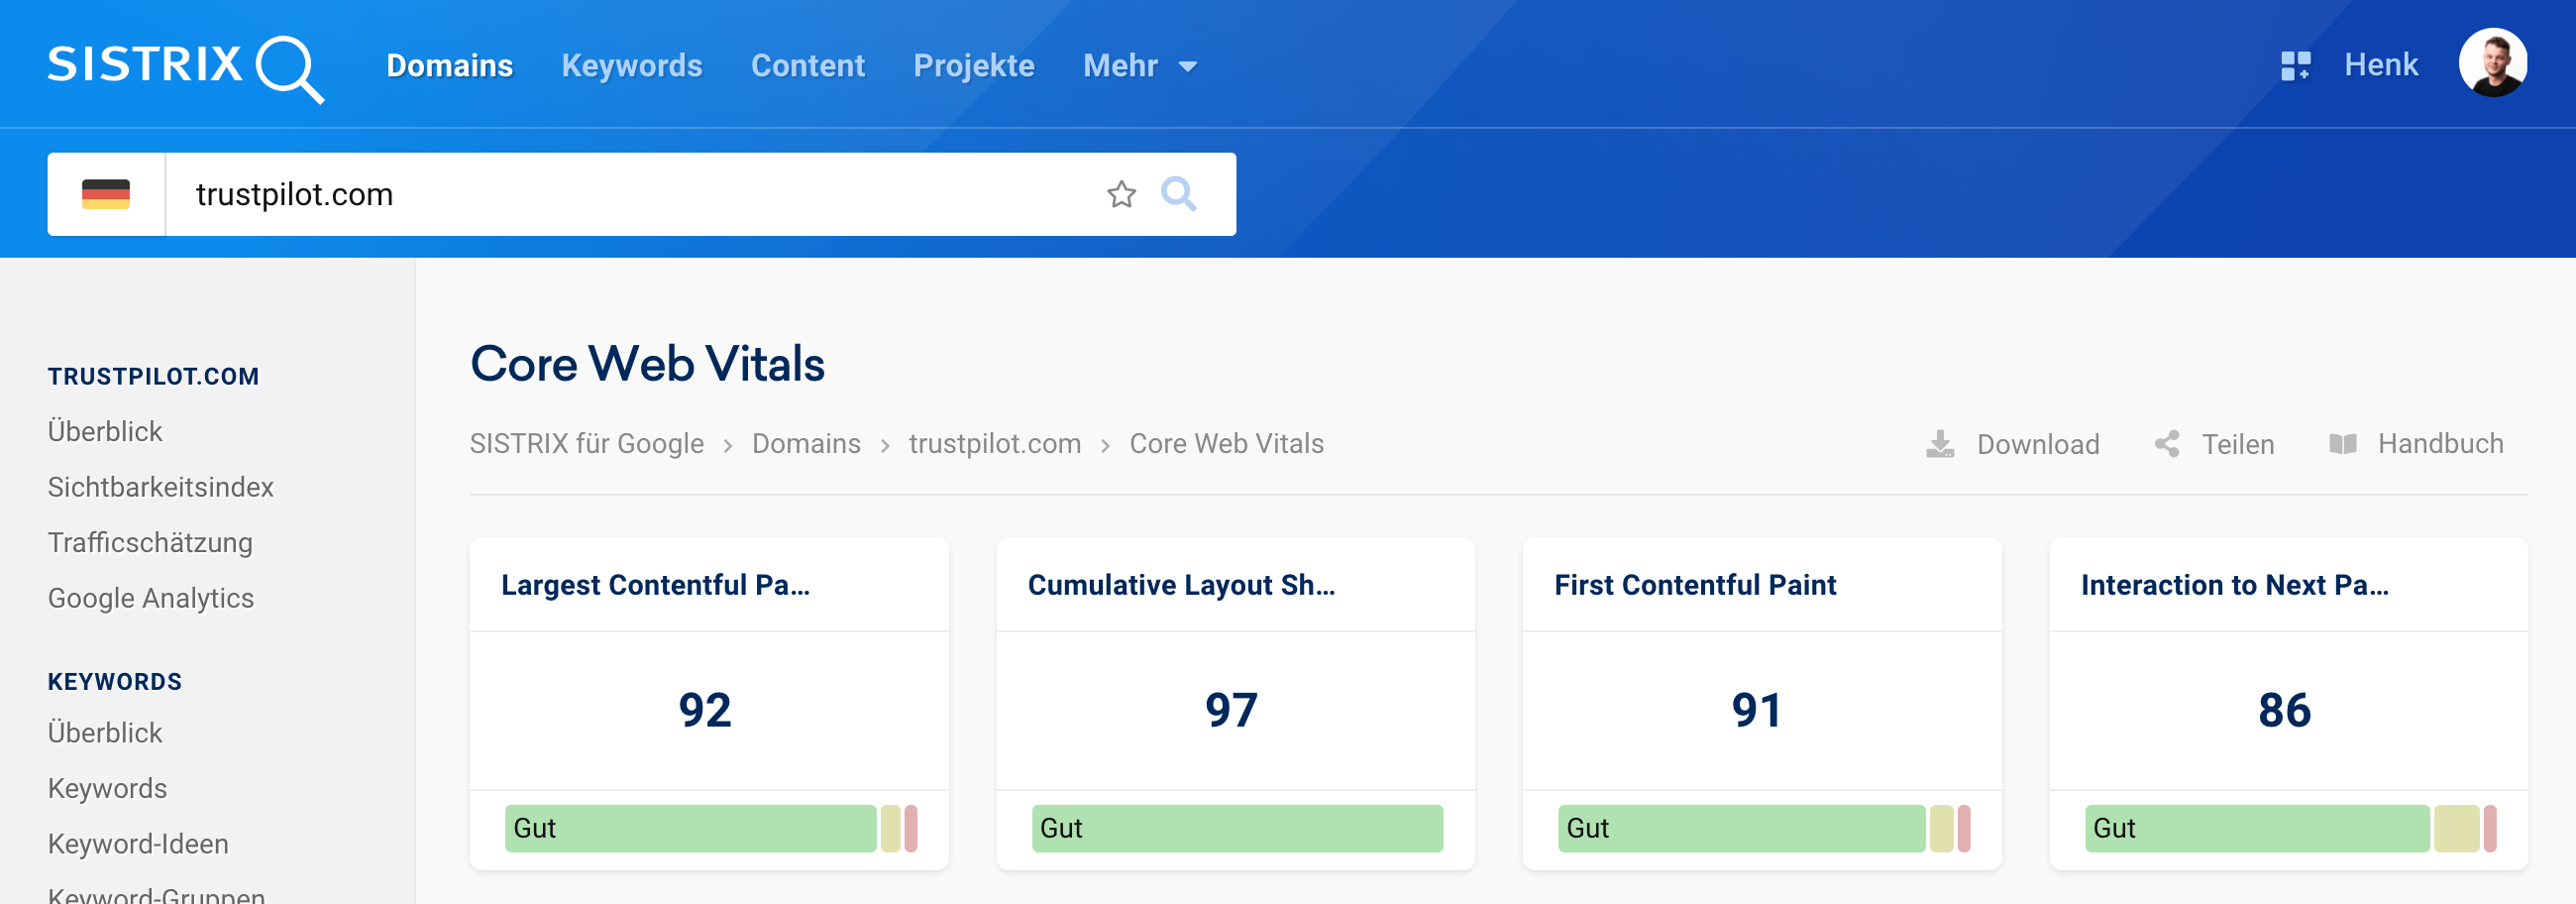Click the star favorite icon in search bar
Screen dimensions: 2576x904
click(x=1121, y=194)
